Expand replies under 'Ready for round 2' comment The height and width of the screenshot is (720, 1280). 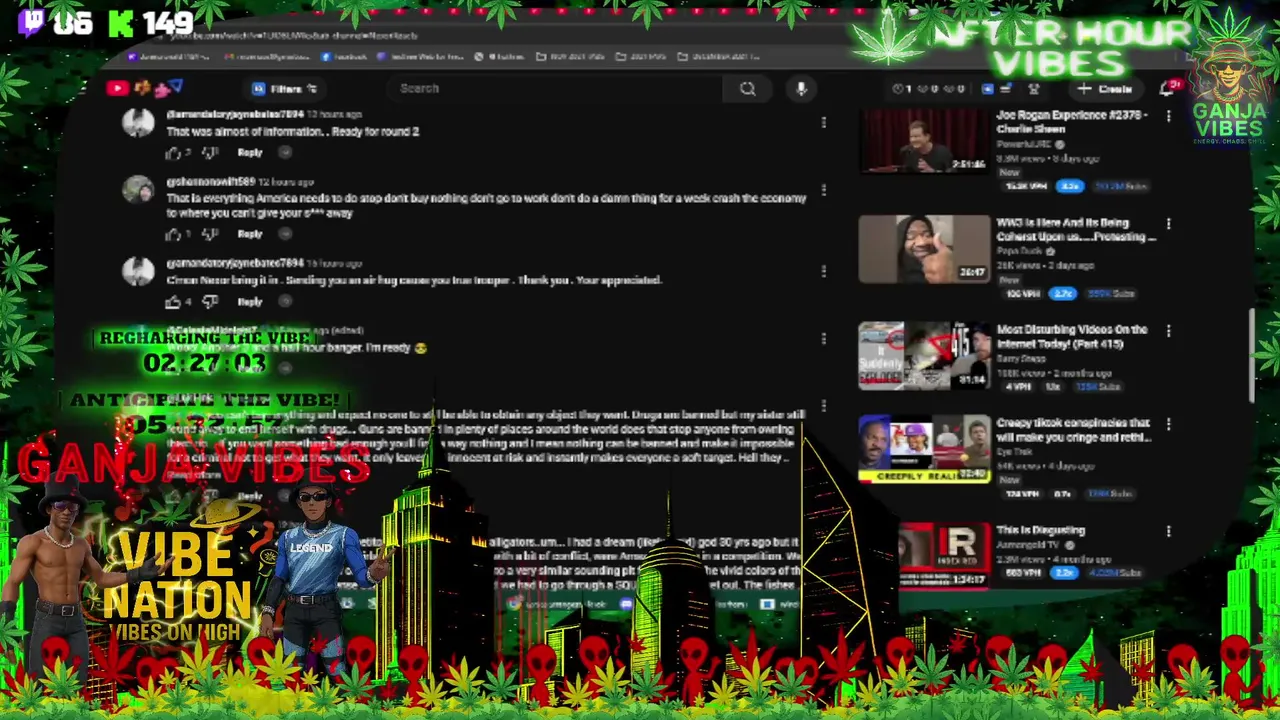tap(285, 153)
